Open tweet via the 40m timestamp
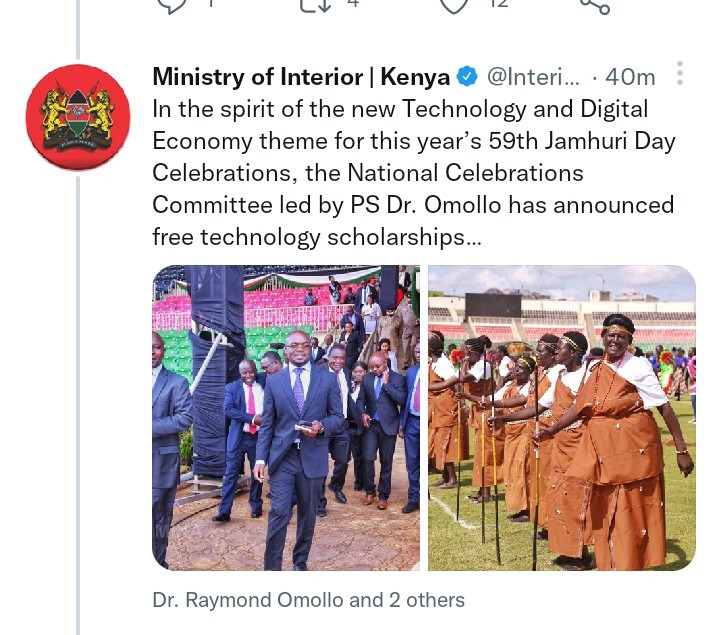Image resolution: width=720 pixels, height=635 pixels. coord(630,77)
